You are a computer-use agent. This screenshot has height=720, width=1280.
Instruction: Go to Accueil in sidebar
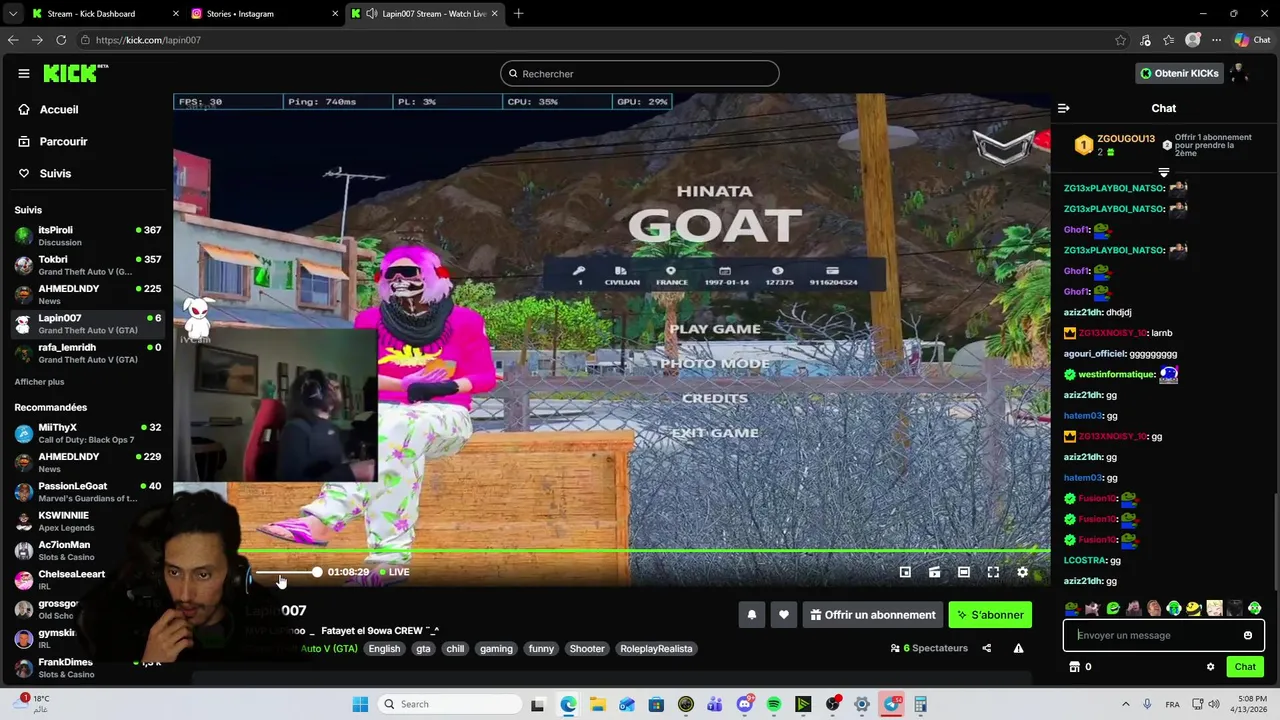58,109
